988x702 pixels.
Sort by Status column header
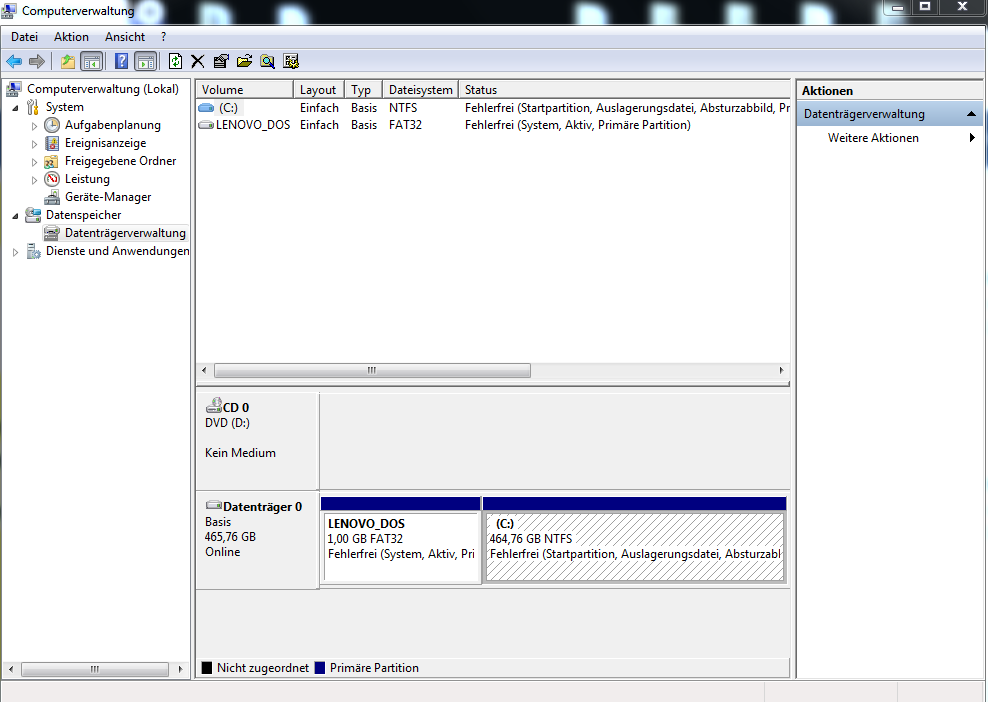624,89
